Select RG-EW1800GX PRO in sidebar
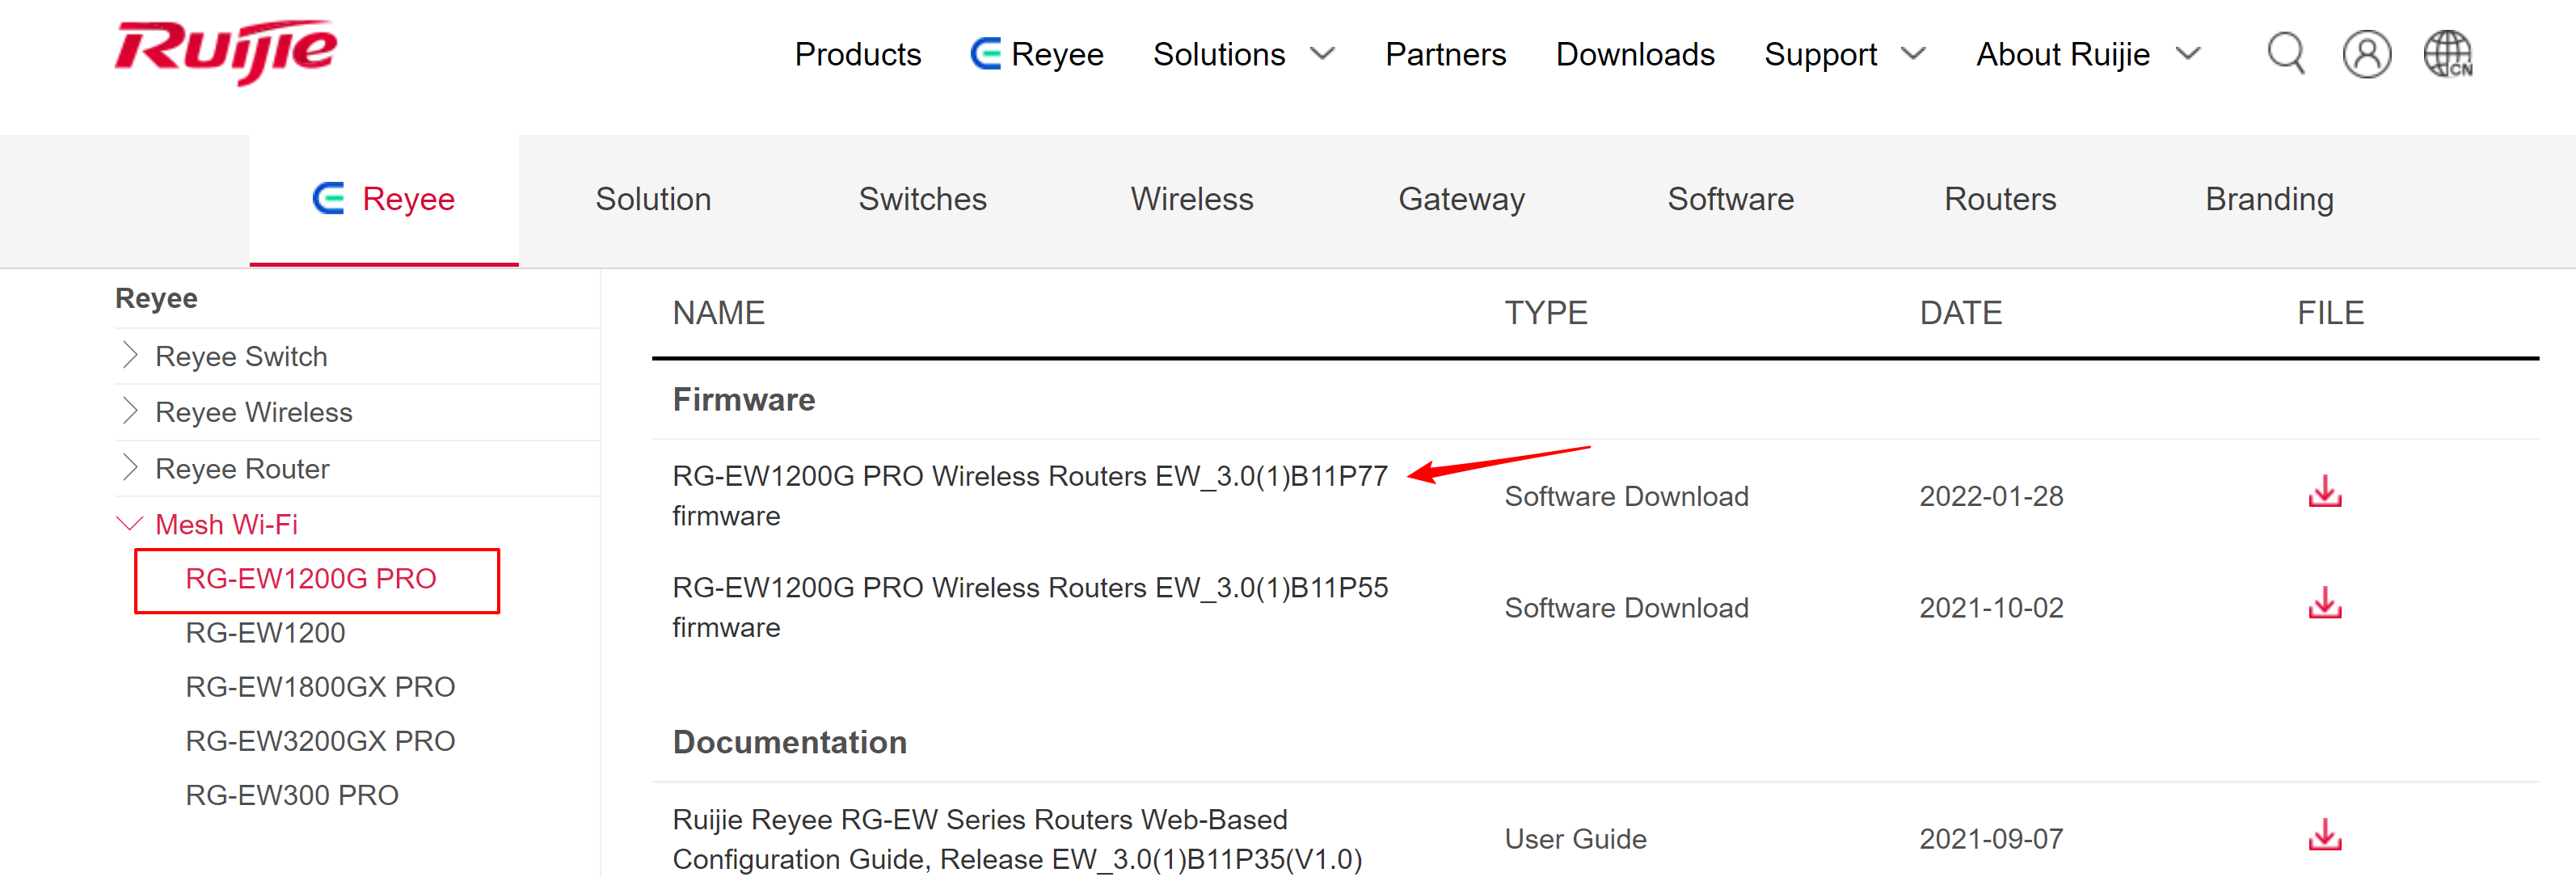Viewport: 2576px width, 877px height. (320, 687)
